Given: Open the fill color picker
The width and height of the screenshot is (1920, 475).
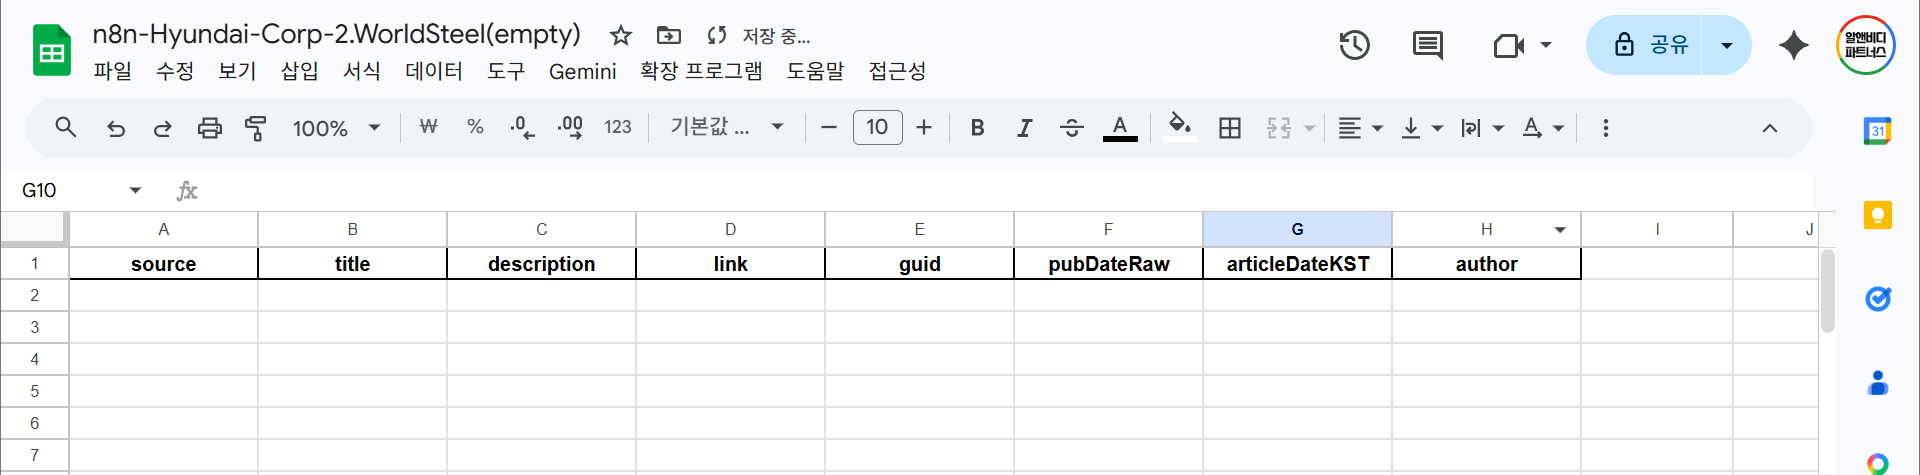Looking at the screenshot, I should [x=1180, y=128].
